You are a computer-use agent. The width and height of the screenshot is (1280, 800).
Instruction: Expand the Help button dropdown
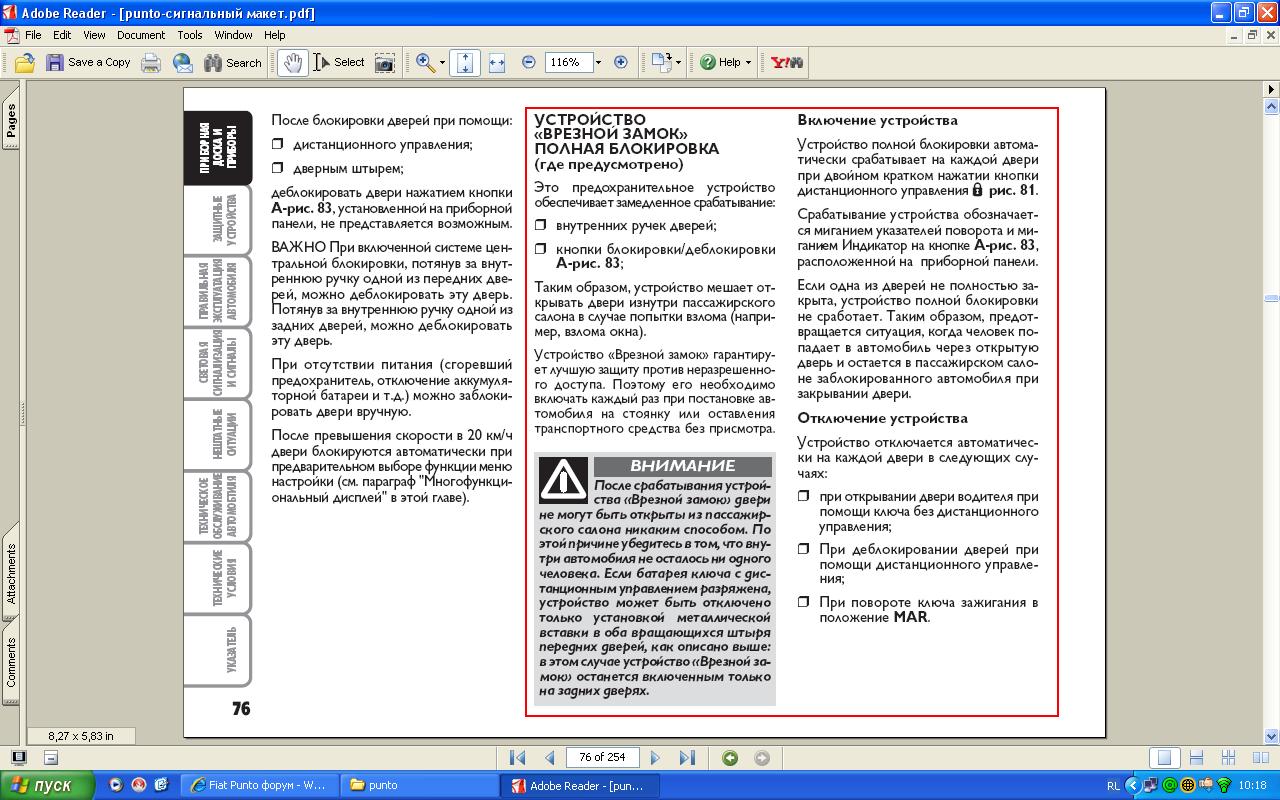pyautogui.click(x=748, y=62)
